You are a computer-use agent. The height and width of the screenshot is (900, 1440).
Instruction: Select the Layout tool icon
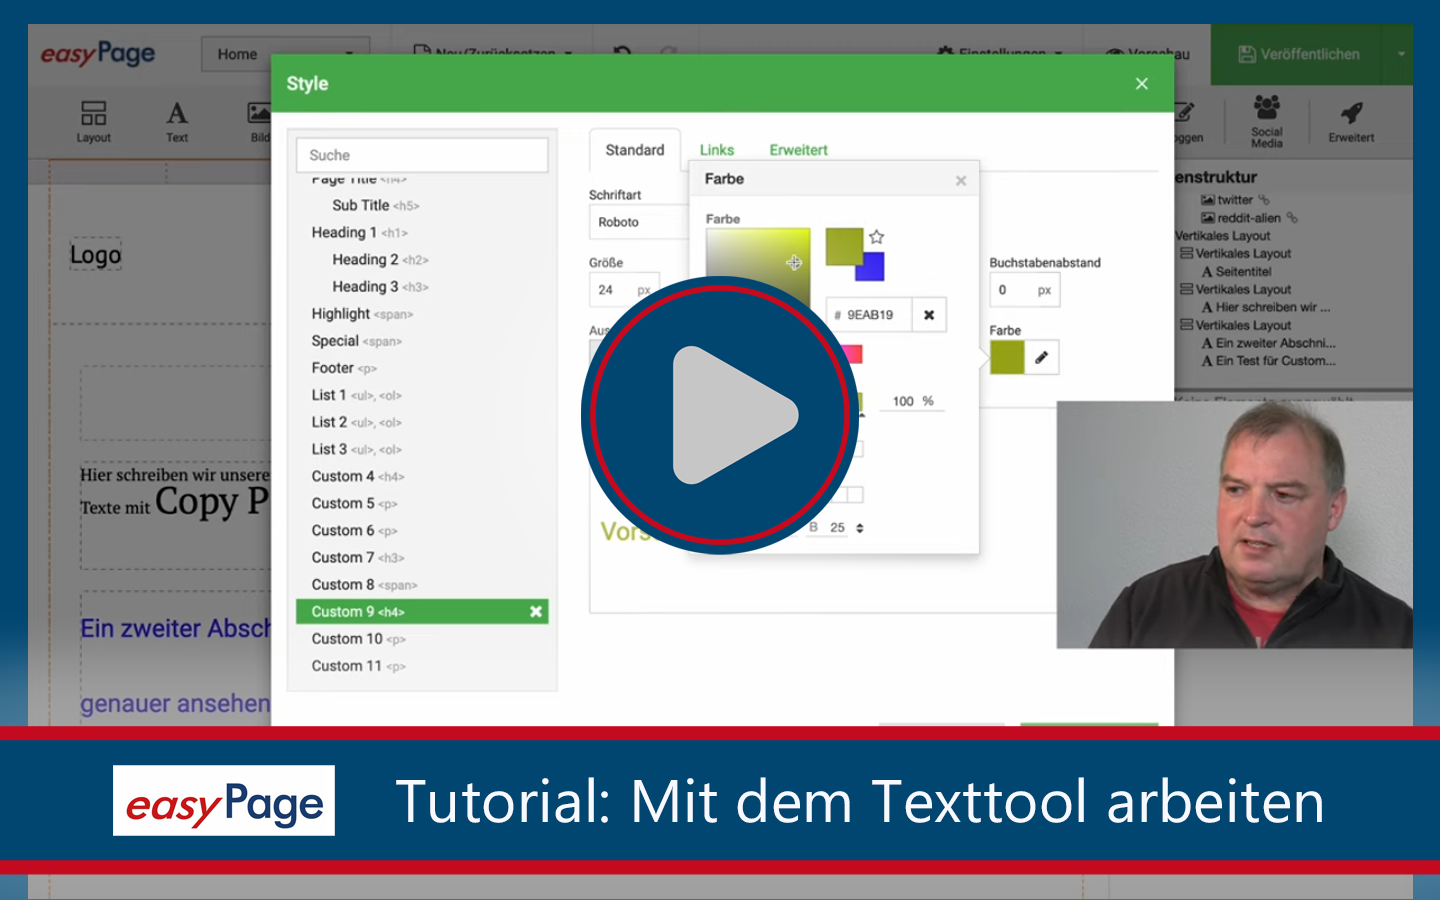[x=93, y=115]
